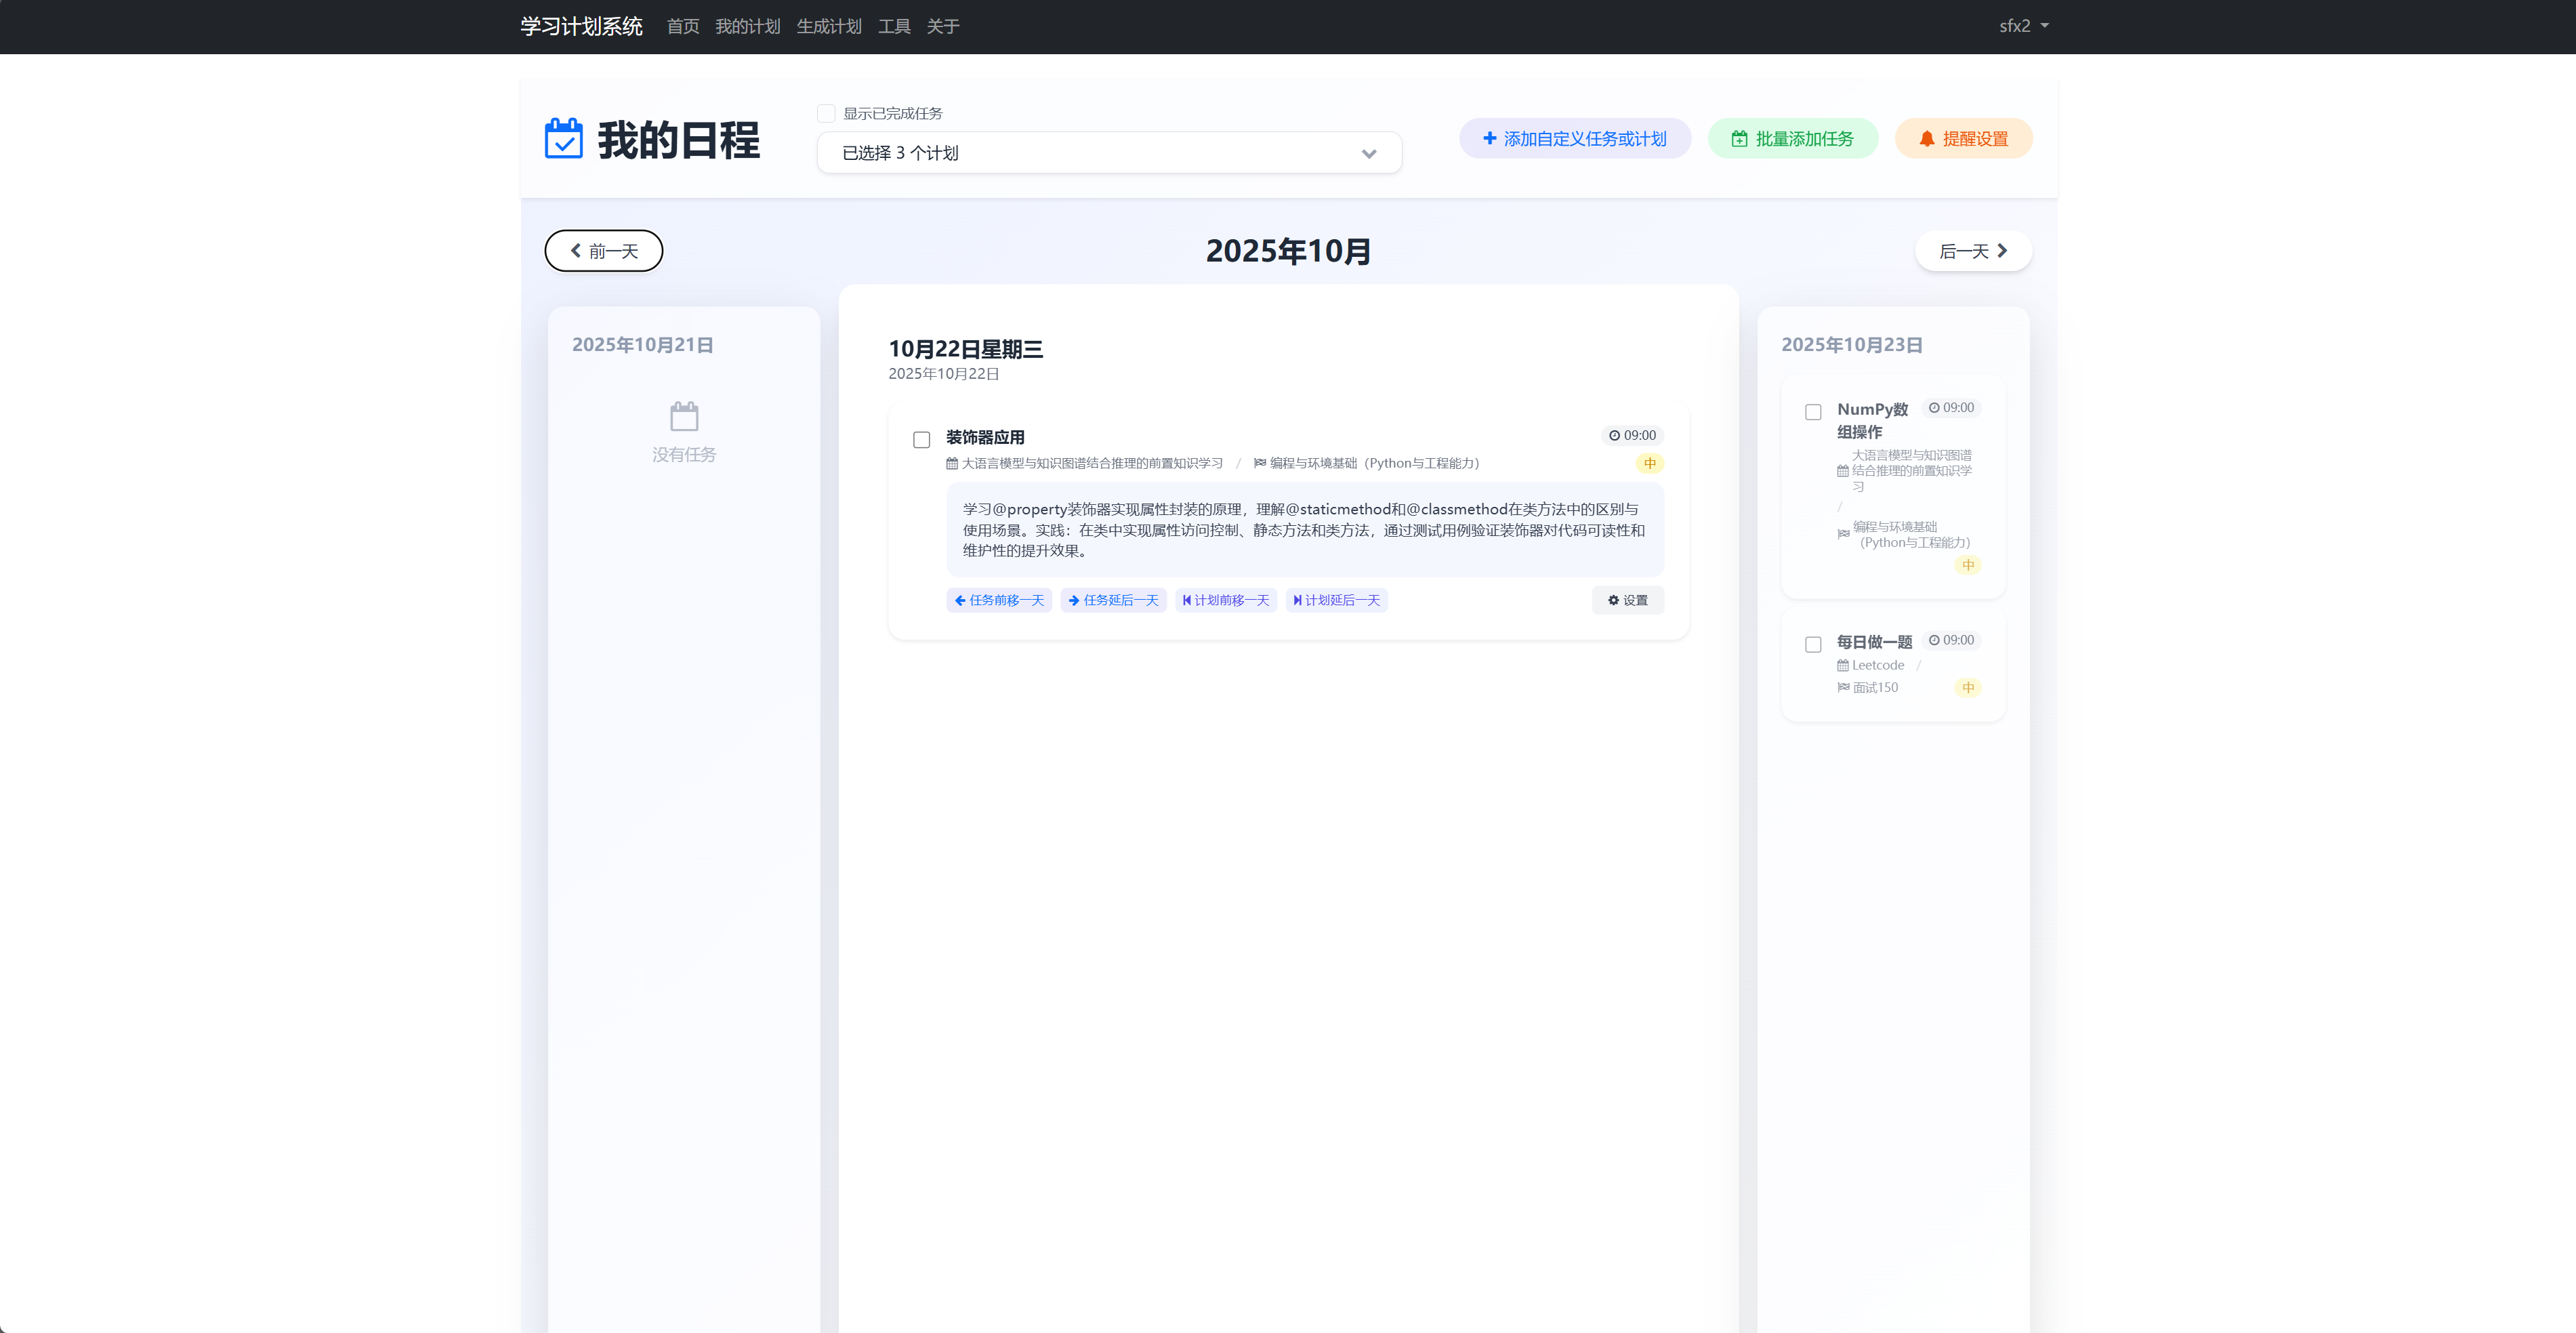Viewport: 2576px width, 1333px height.
Task: Open 生成计划 in navigation bar
Action: pyautogui.click(x=828, y=26)
